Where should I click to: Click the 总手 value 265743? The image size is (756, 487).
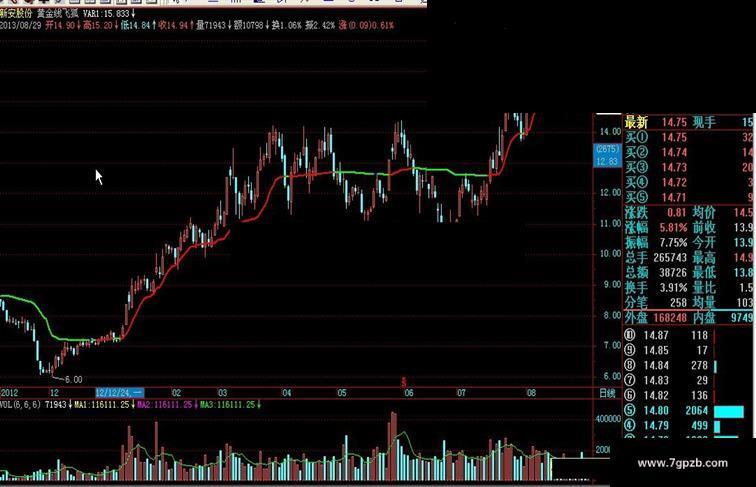(x=670, y=257)
